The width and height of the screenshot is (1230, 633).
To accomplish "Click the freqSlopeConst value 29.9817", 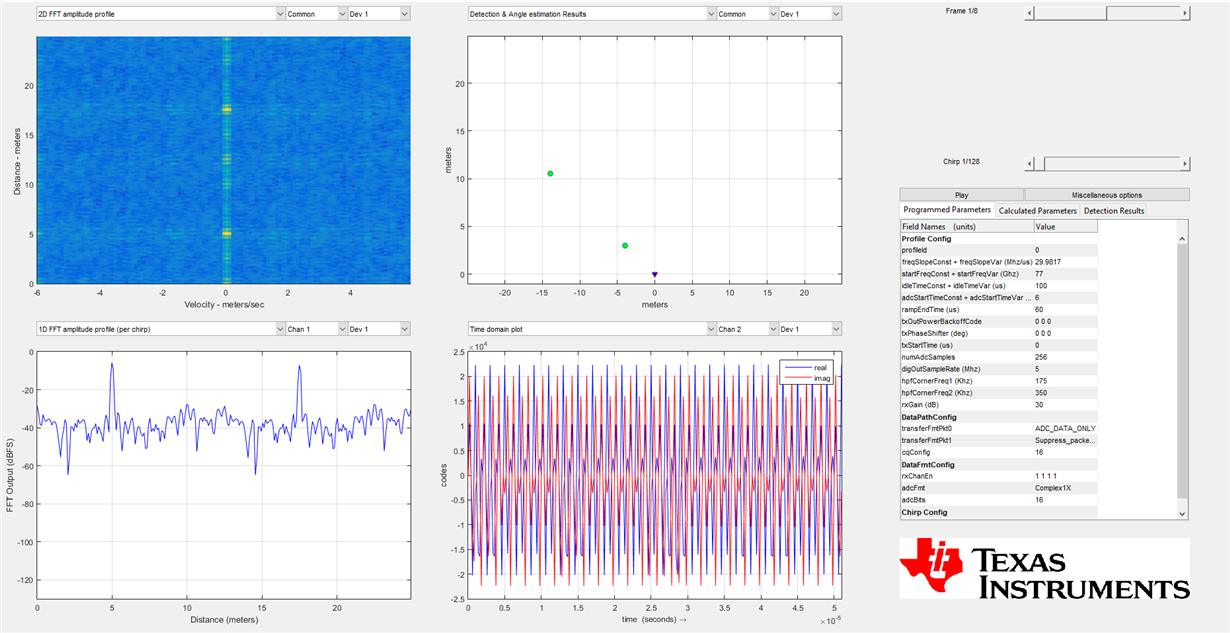I will 1065,262.
